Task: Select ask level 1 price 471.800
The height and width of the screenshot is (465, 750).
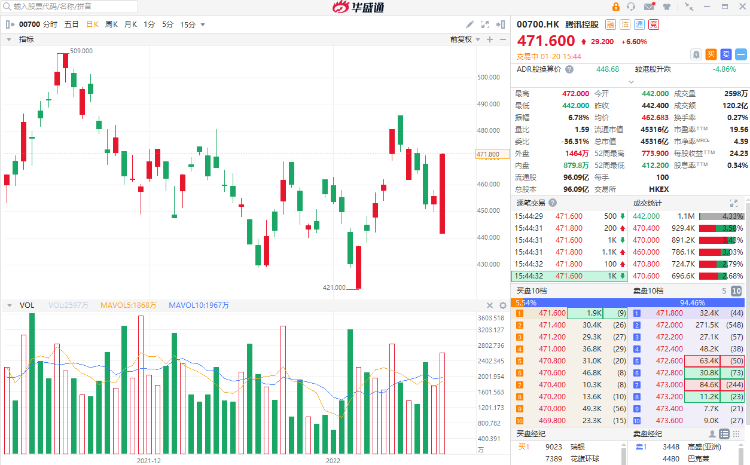Action: tap(669, 313)
